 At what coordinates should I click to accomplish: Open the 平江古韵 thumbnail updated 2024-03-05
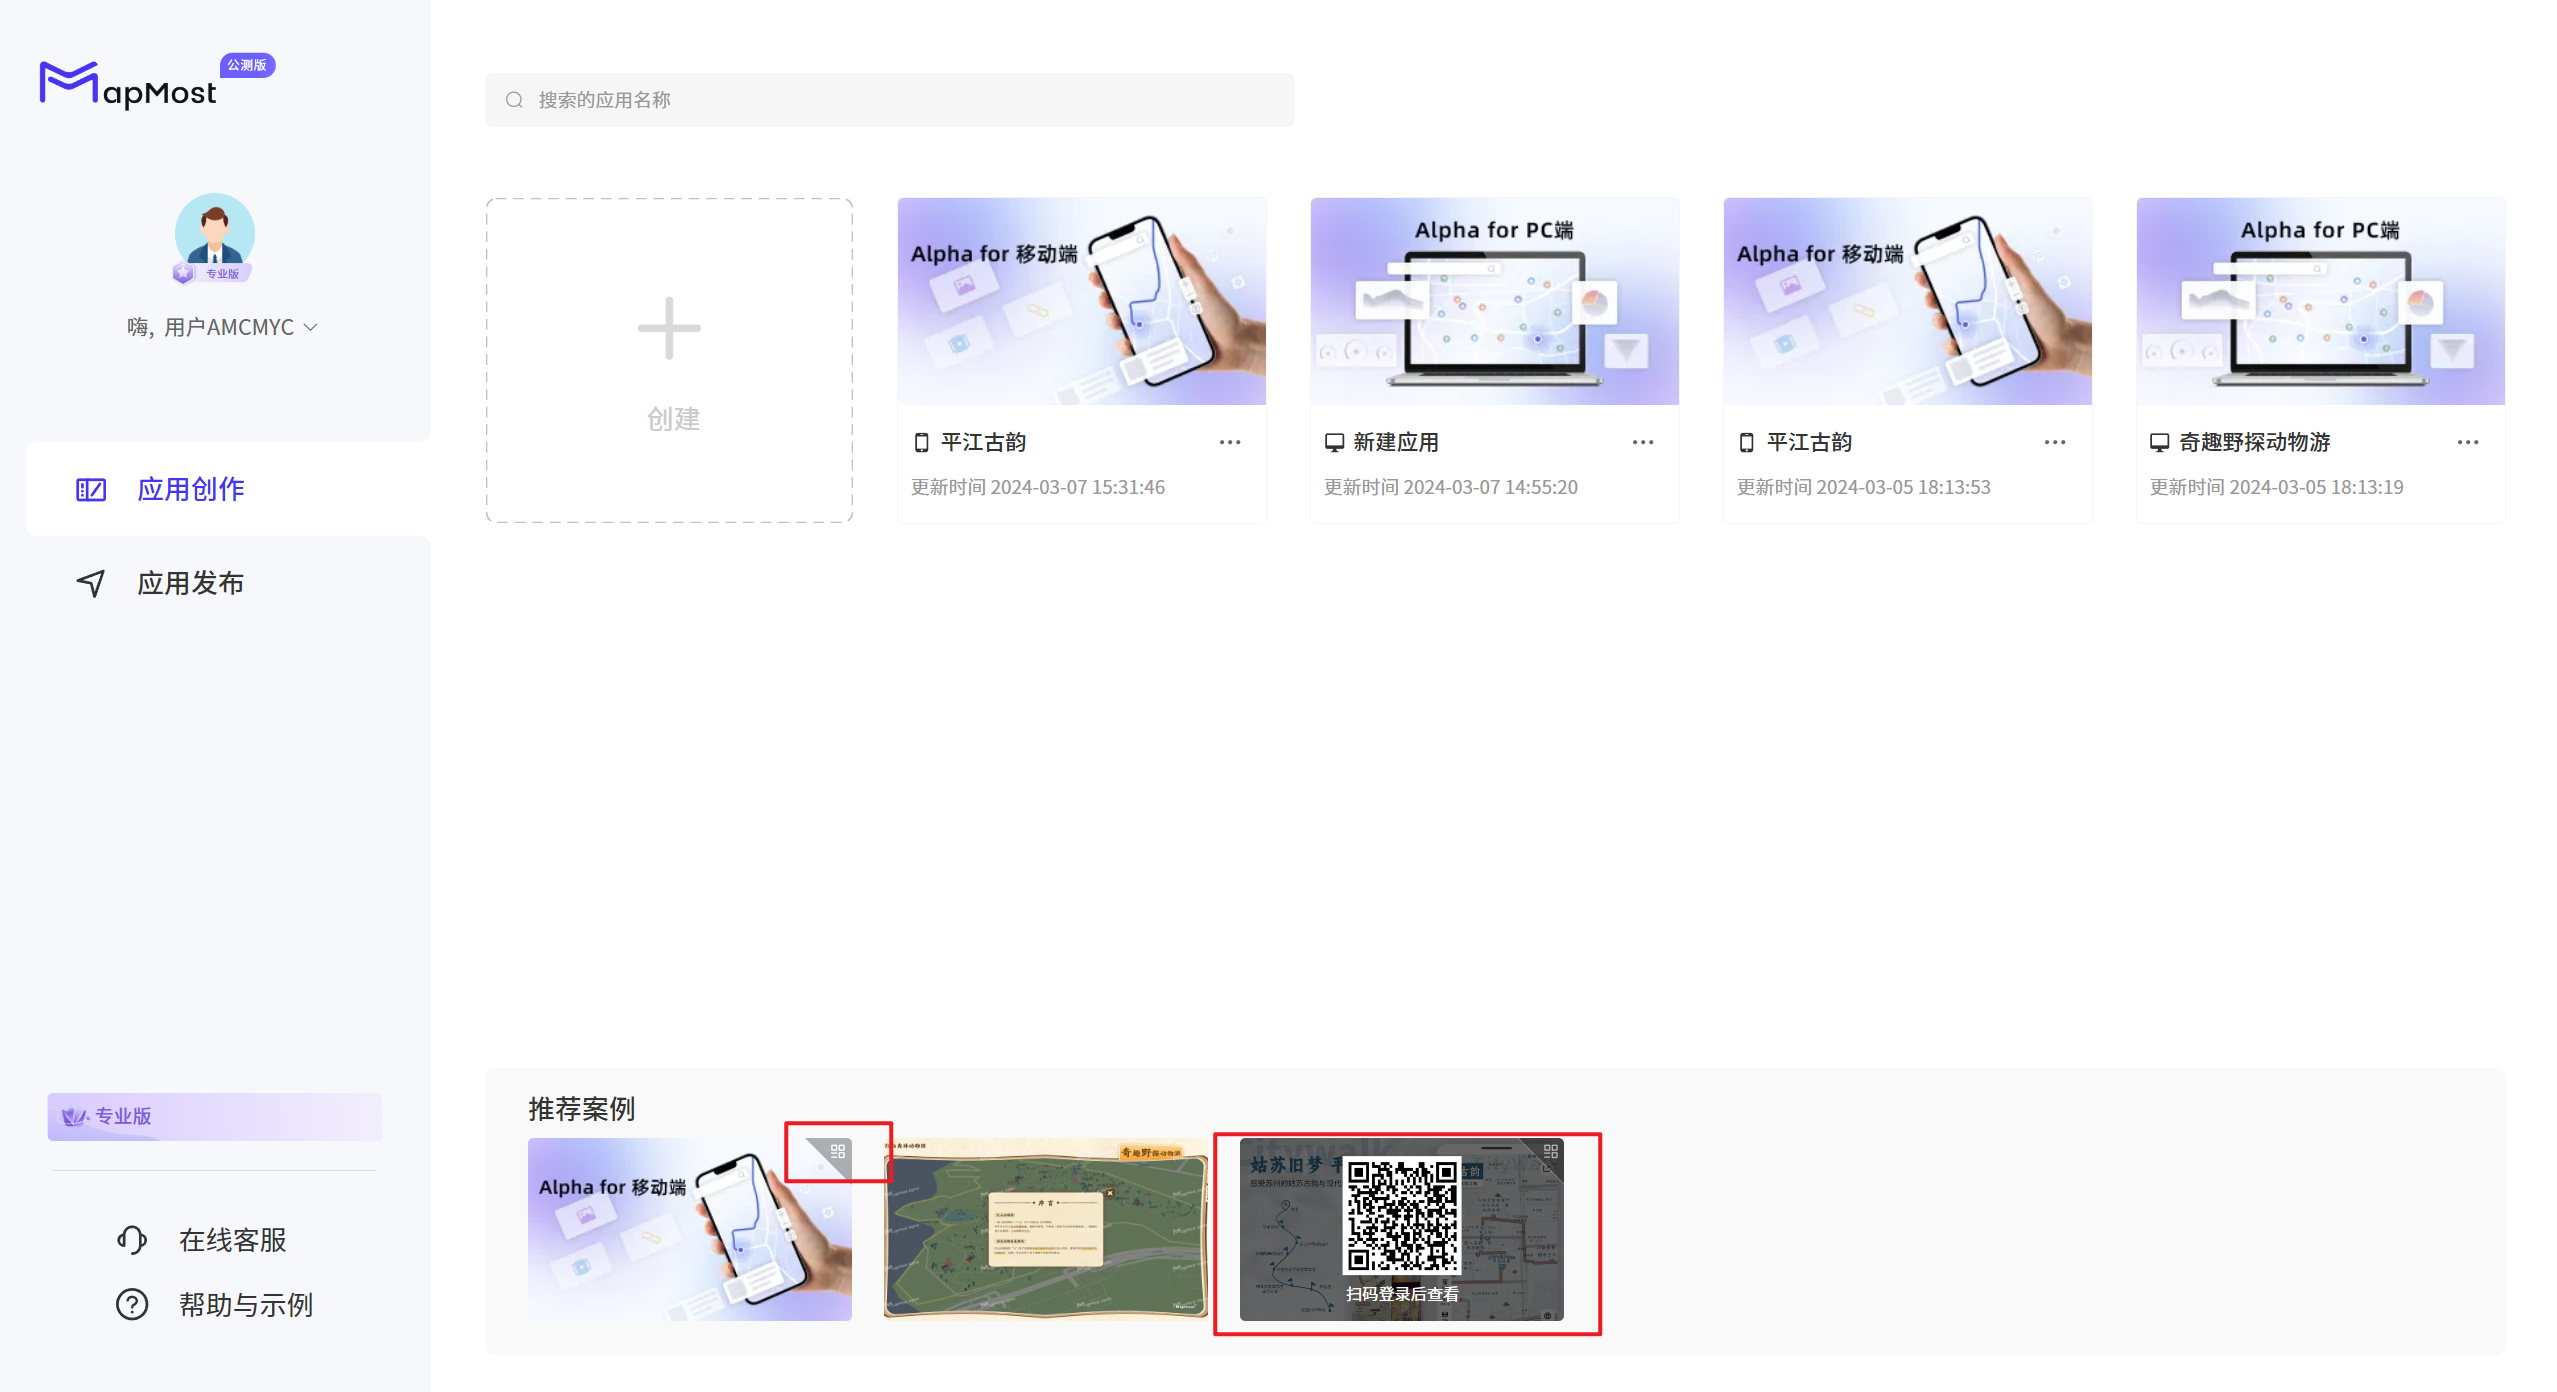[x=1907, y=301]
